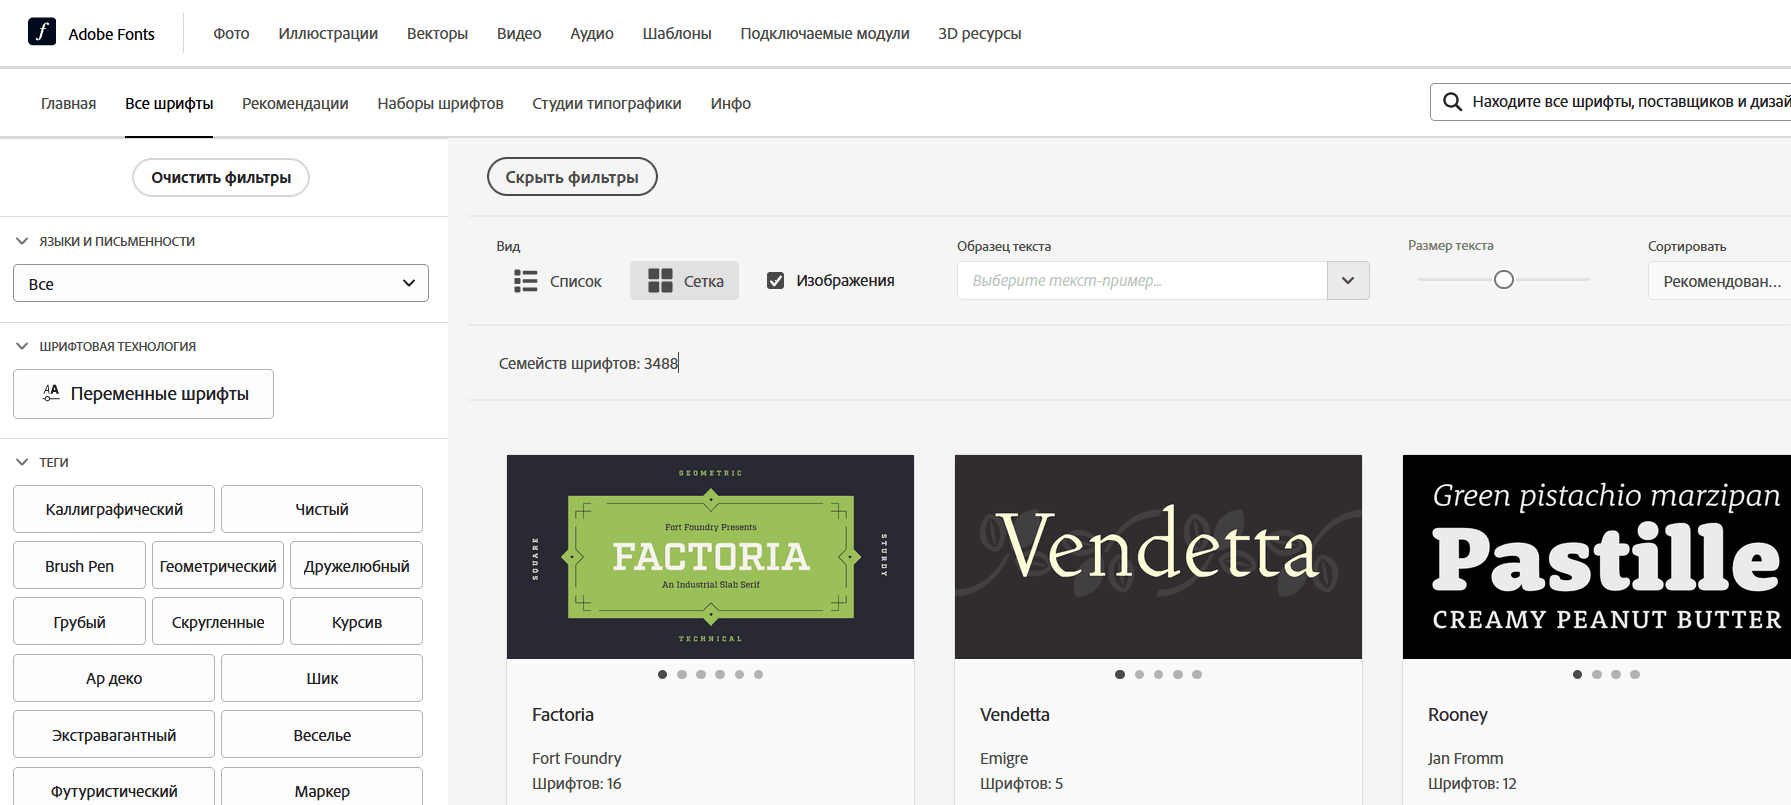Open the Иллюстрации menu
The width and height of the screenshot is (1791, 805).
point(328,33)
